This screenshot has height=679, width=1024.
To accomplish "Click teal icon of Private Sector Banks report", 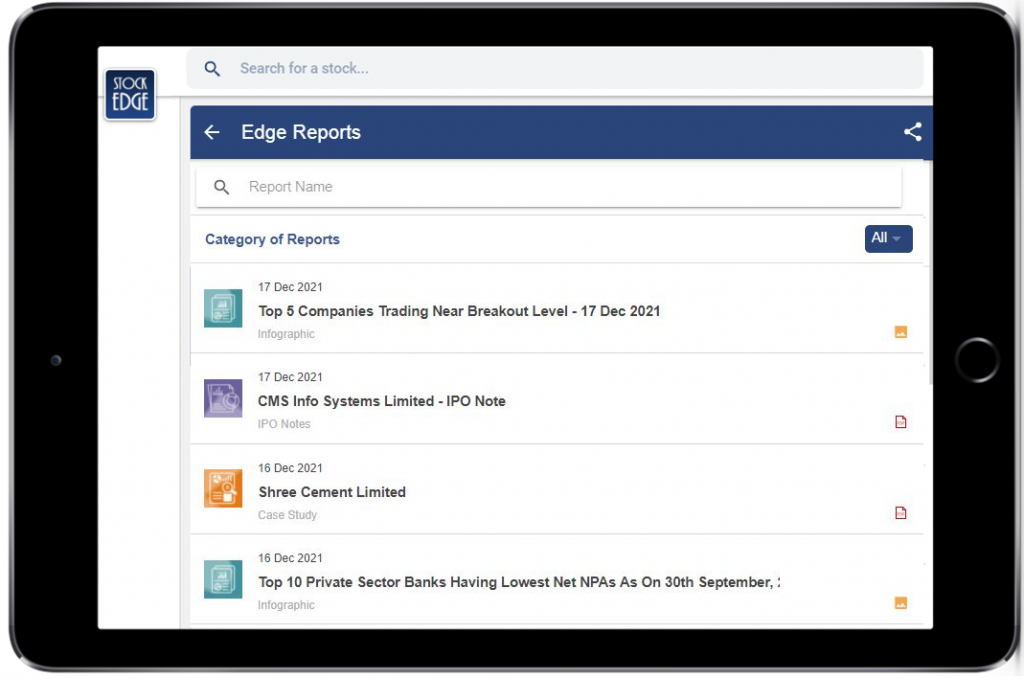I will (223, 579).
